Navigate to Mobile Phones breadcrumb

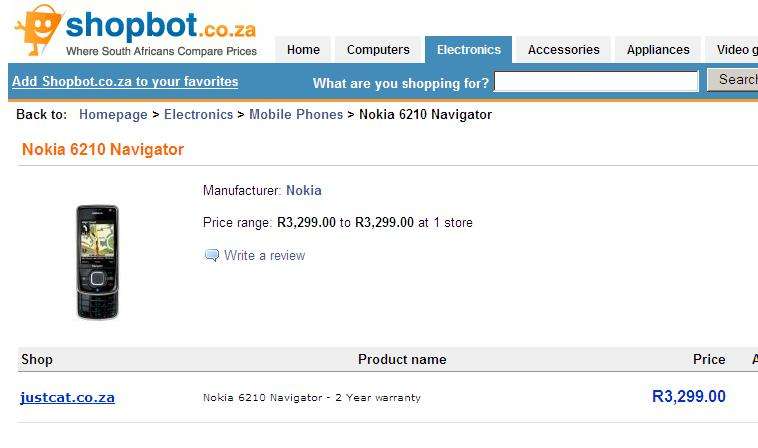(x=296, y=115)
